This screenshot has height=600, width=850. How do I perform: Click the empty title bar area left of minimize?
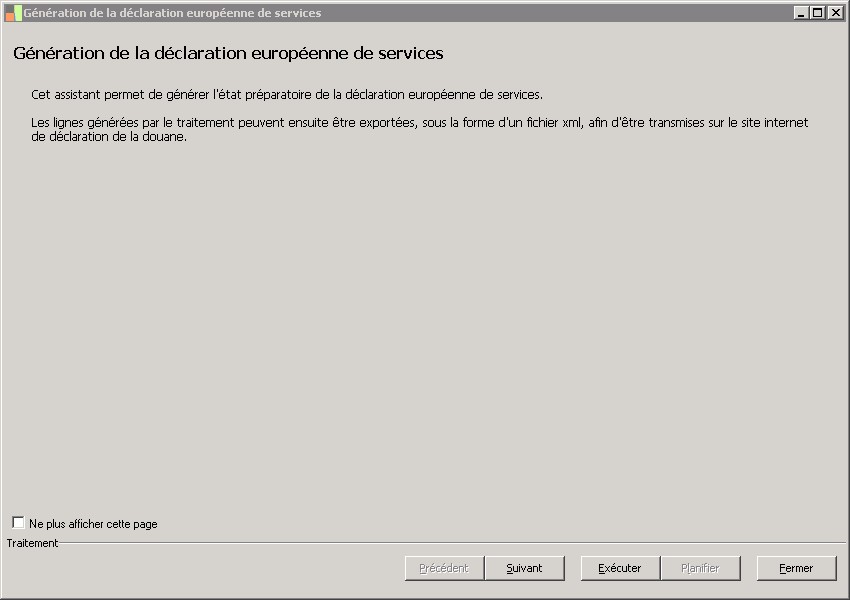[560, 13]
